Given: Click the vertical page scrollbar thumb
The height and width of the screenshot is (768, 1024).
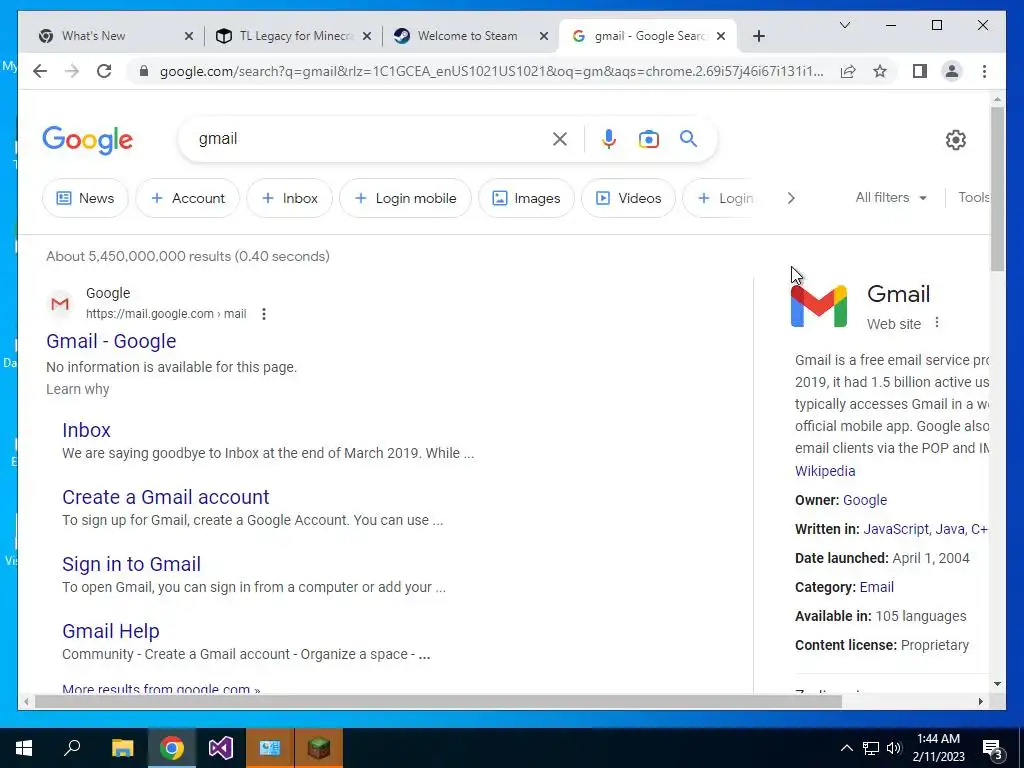Looking at the screenshot, I should tap(997, 189).
